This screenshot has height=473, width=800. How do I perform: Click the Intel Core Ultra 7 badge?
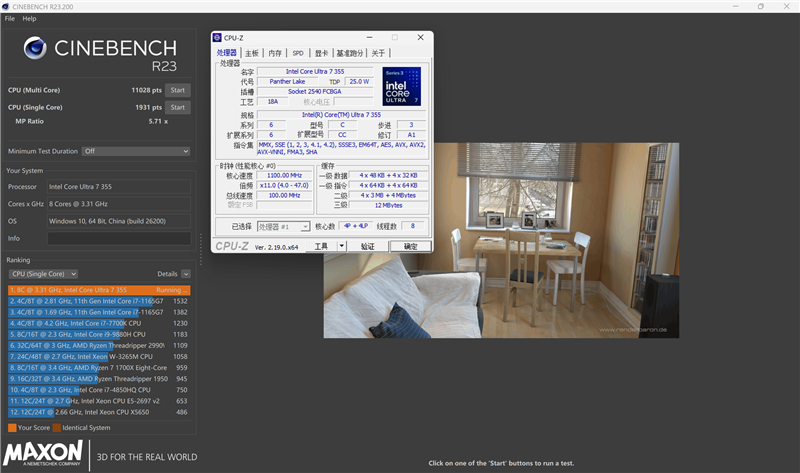(401, 86)
